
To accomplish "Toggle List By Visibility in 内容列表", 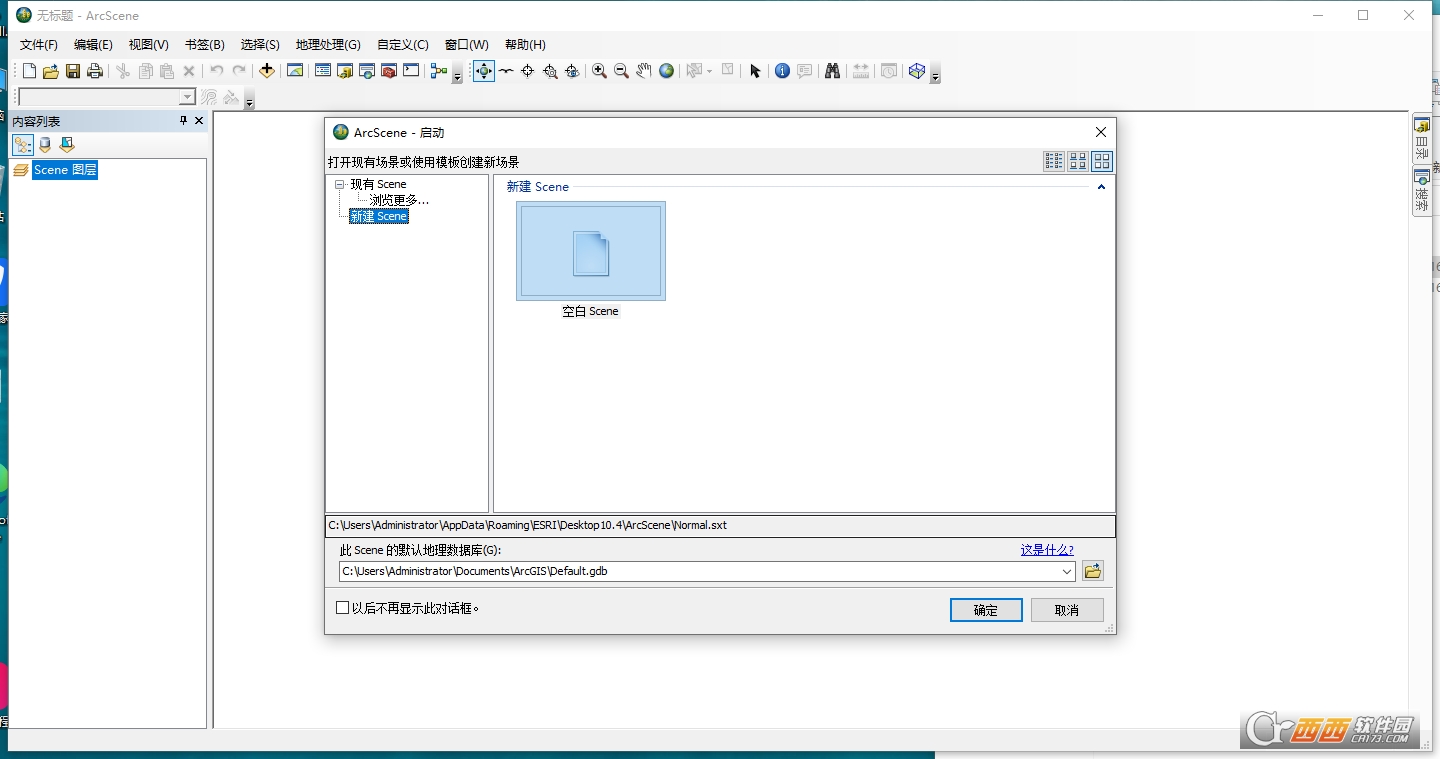I will pyautogui.click(x=67, y=146).
